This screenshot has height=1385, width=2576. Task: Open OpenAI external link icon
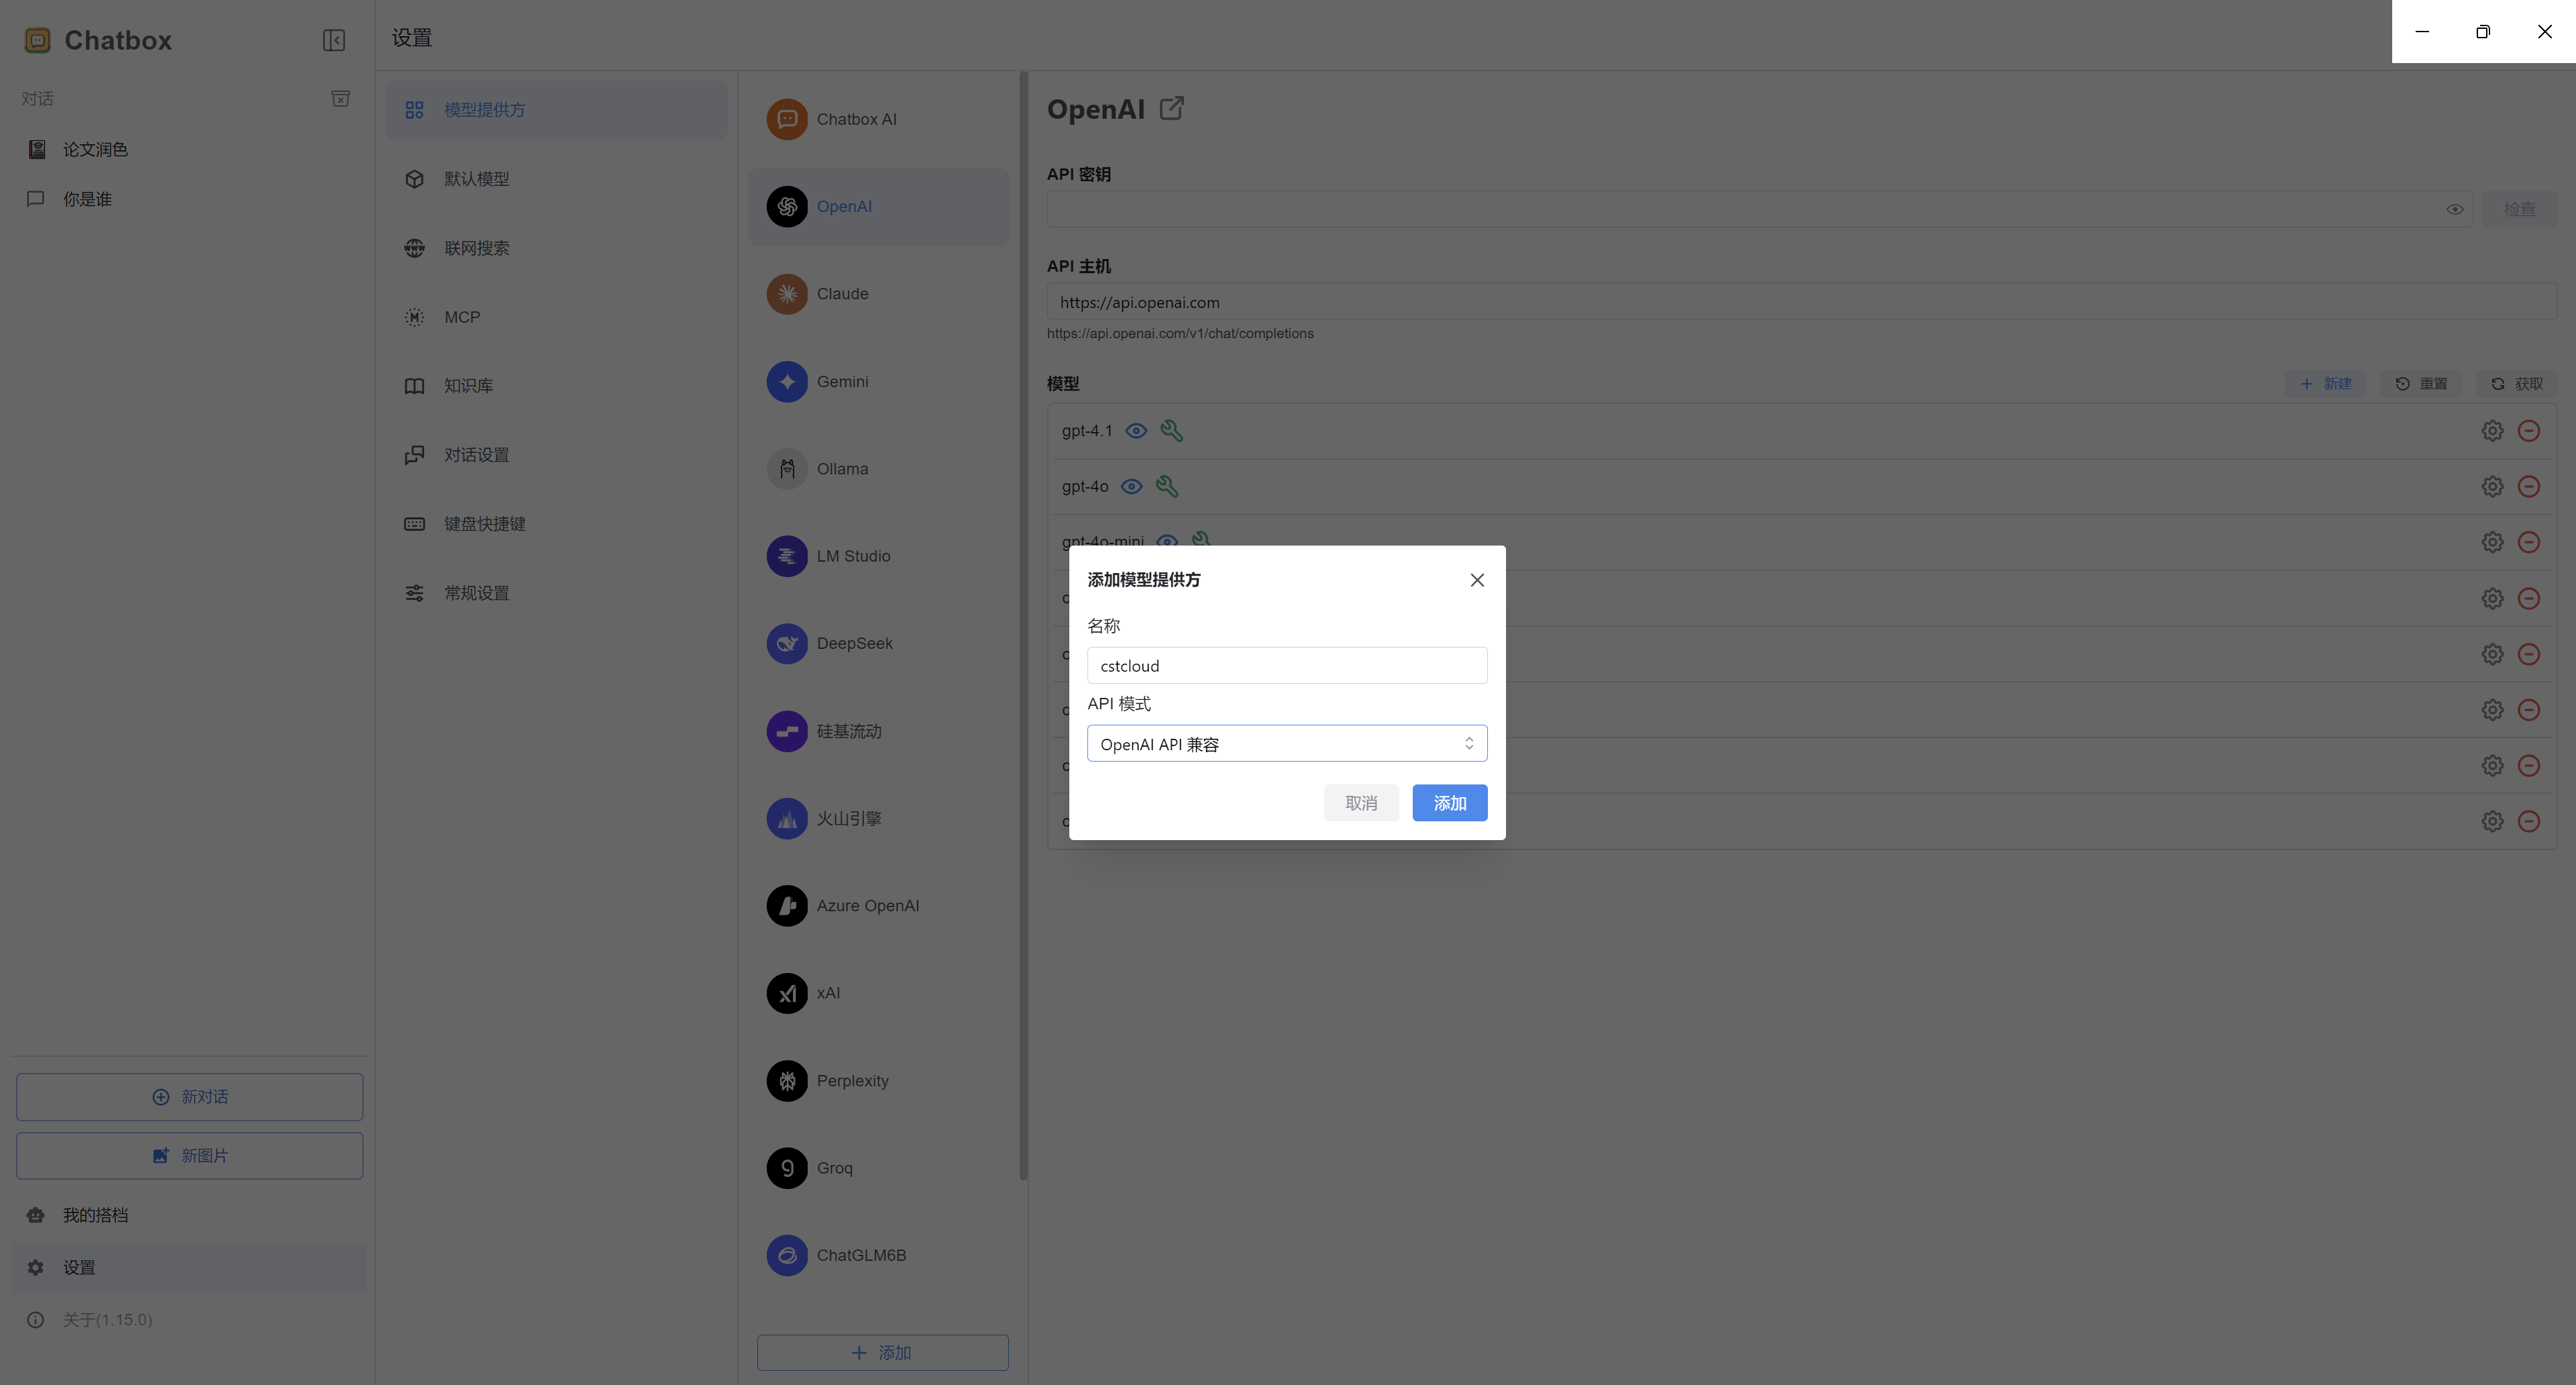click(x=1172, y=108)
